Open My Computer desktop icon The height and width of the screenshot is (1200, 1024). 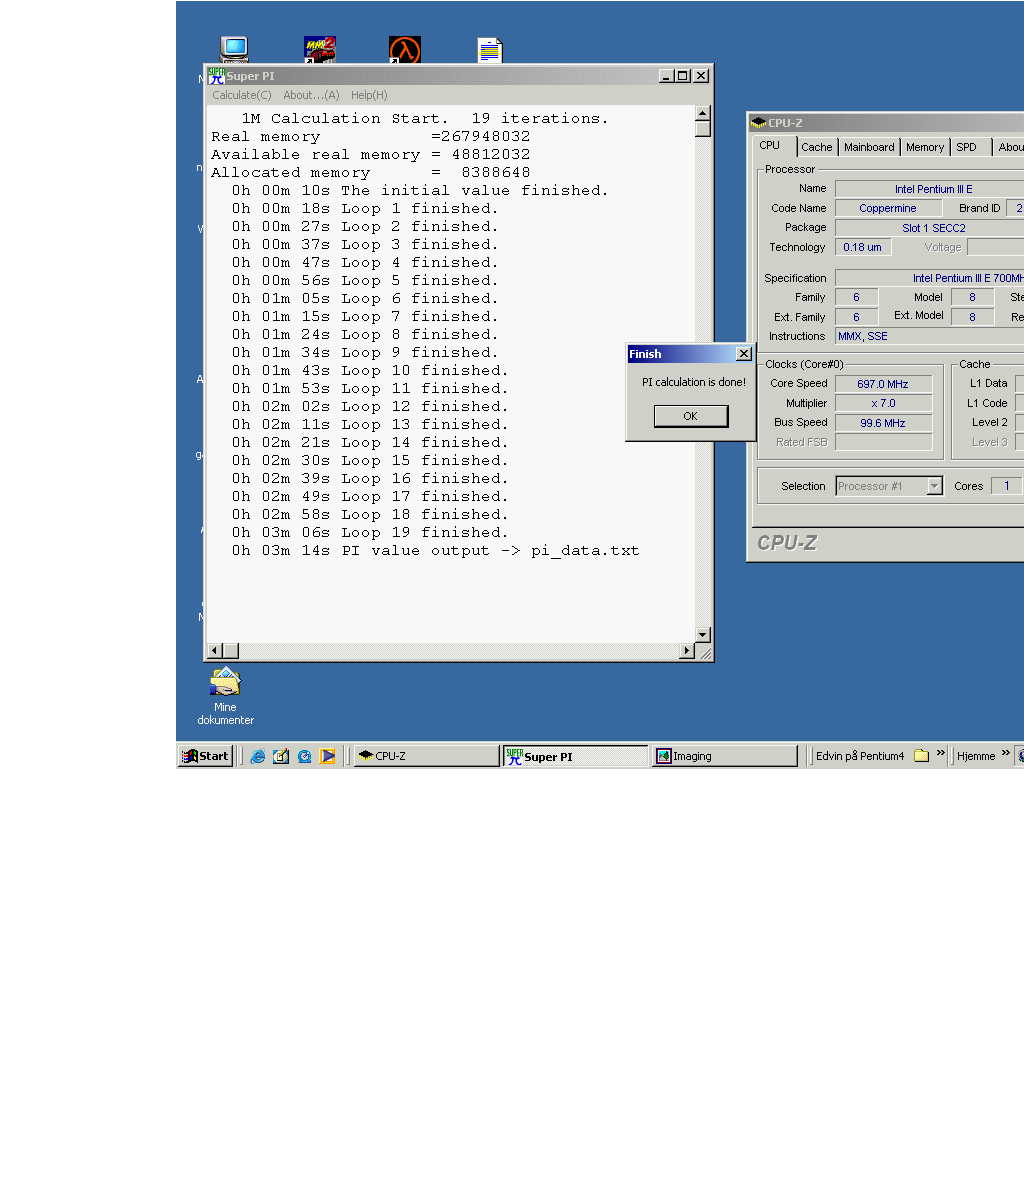234,49
